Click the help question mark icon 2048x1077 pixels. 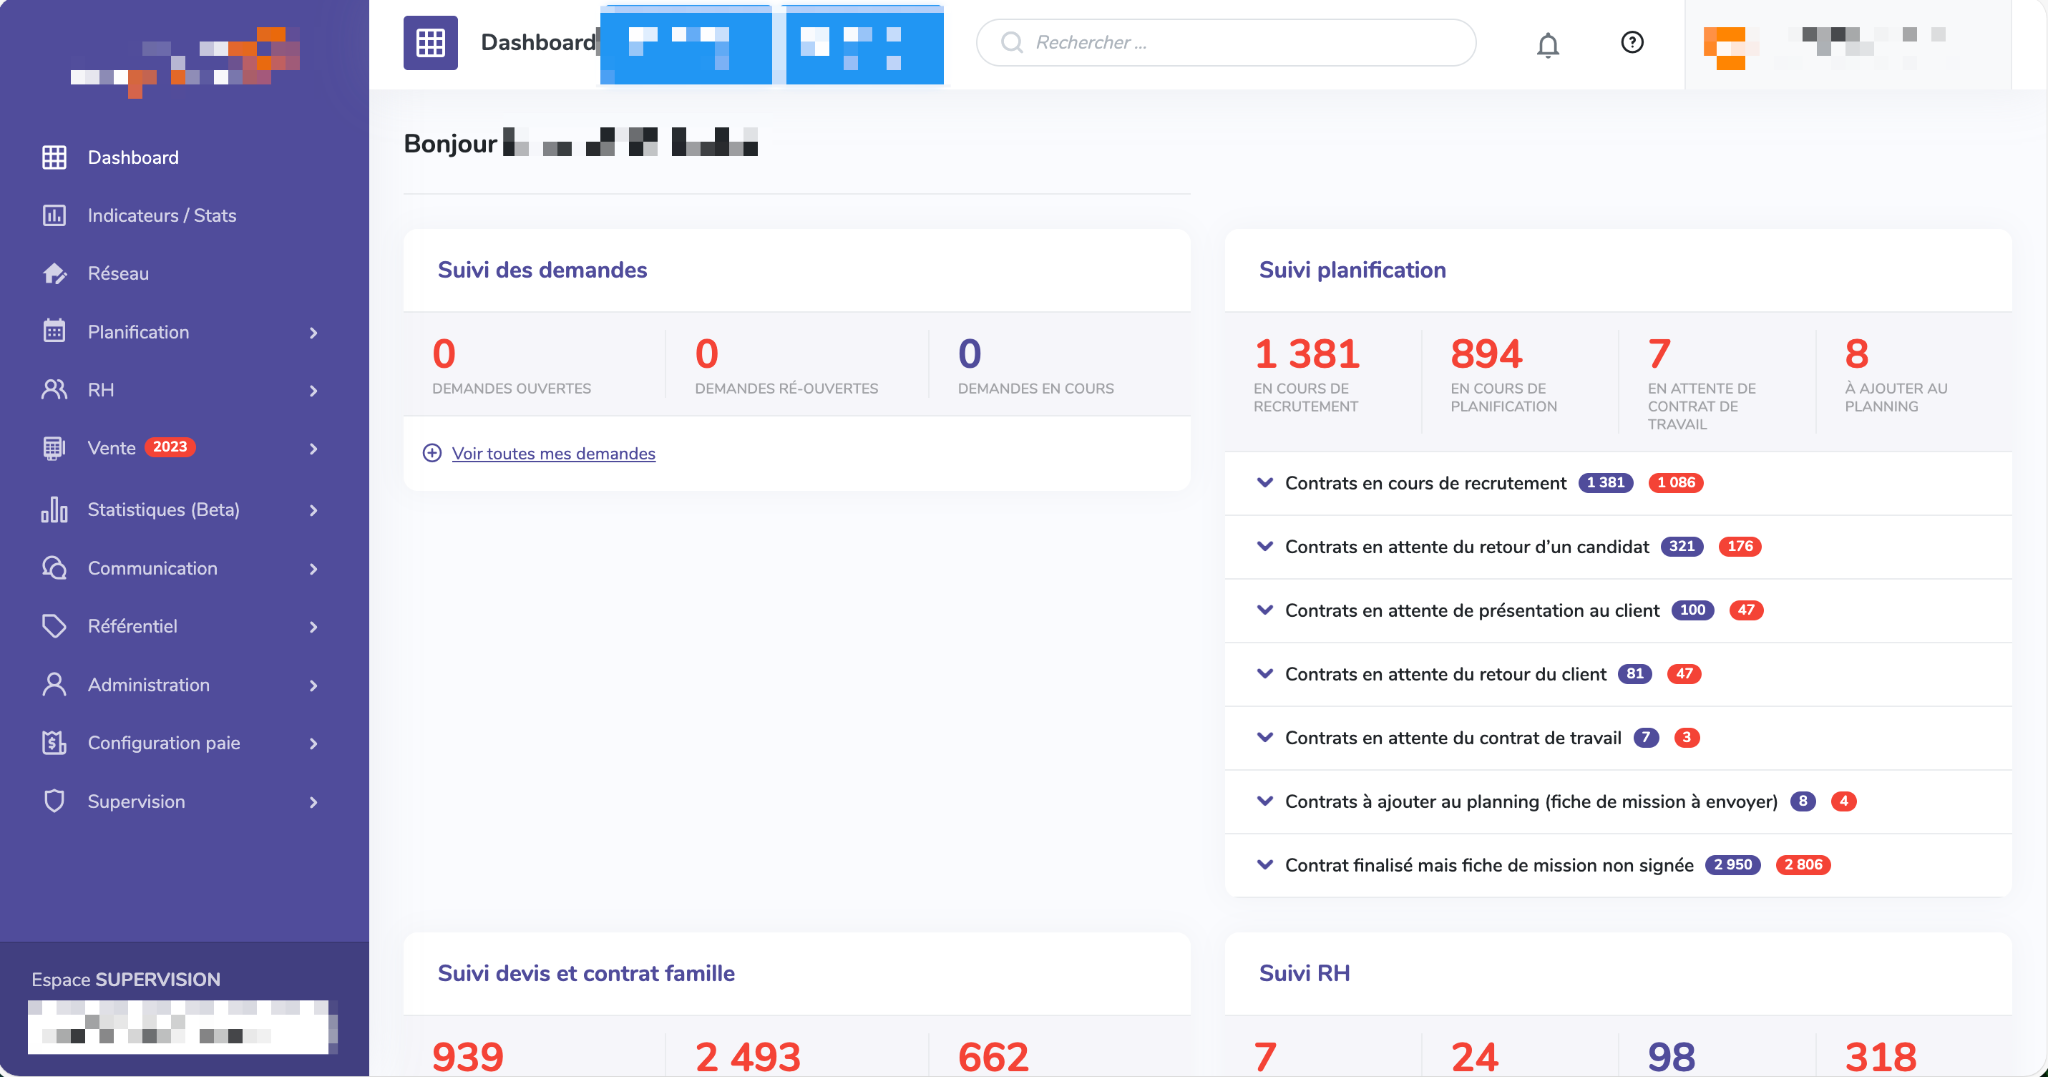[x=1631, y=42]
